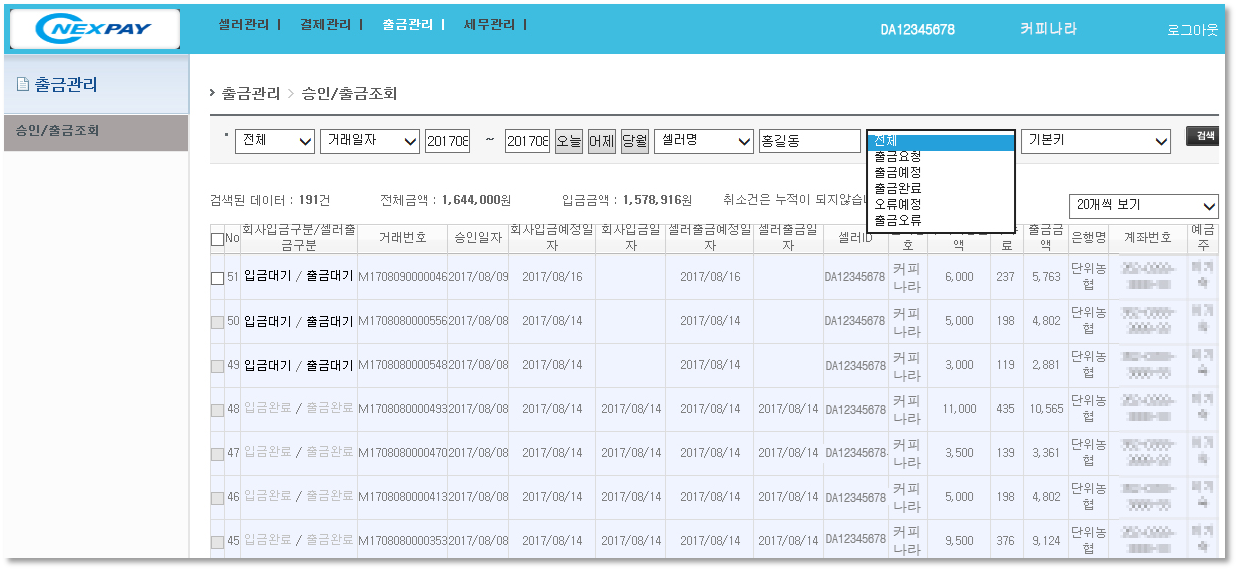1237x570 pixels.
Task: Click the 로그아웃 link
Action: point(1192,30)
